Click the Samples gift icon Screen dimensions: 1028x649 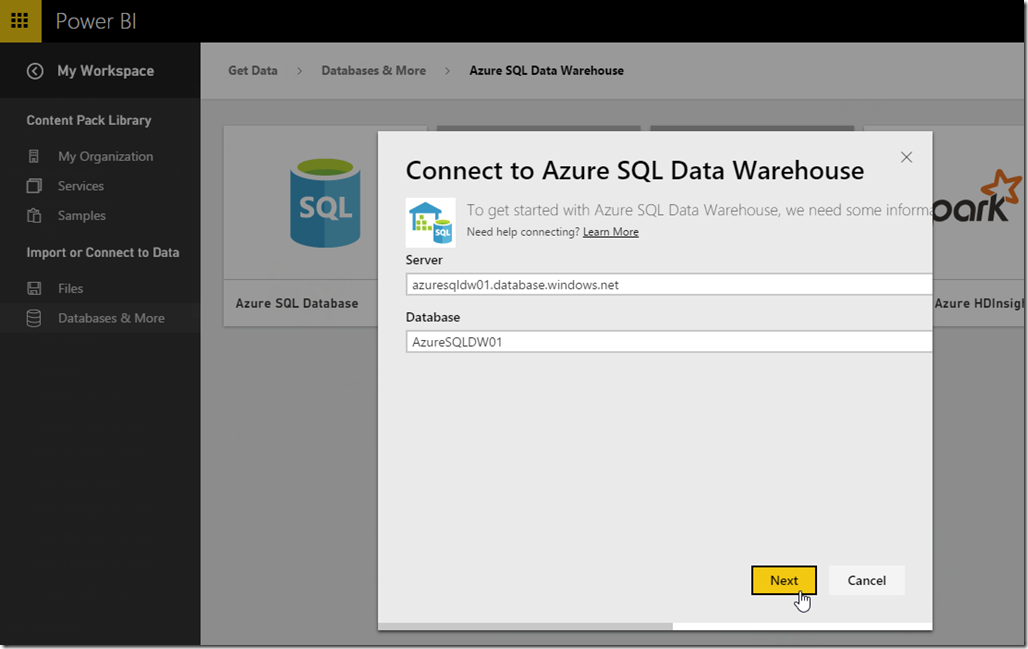coord(34,215)
